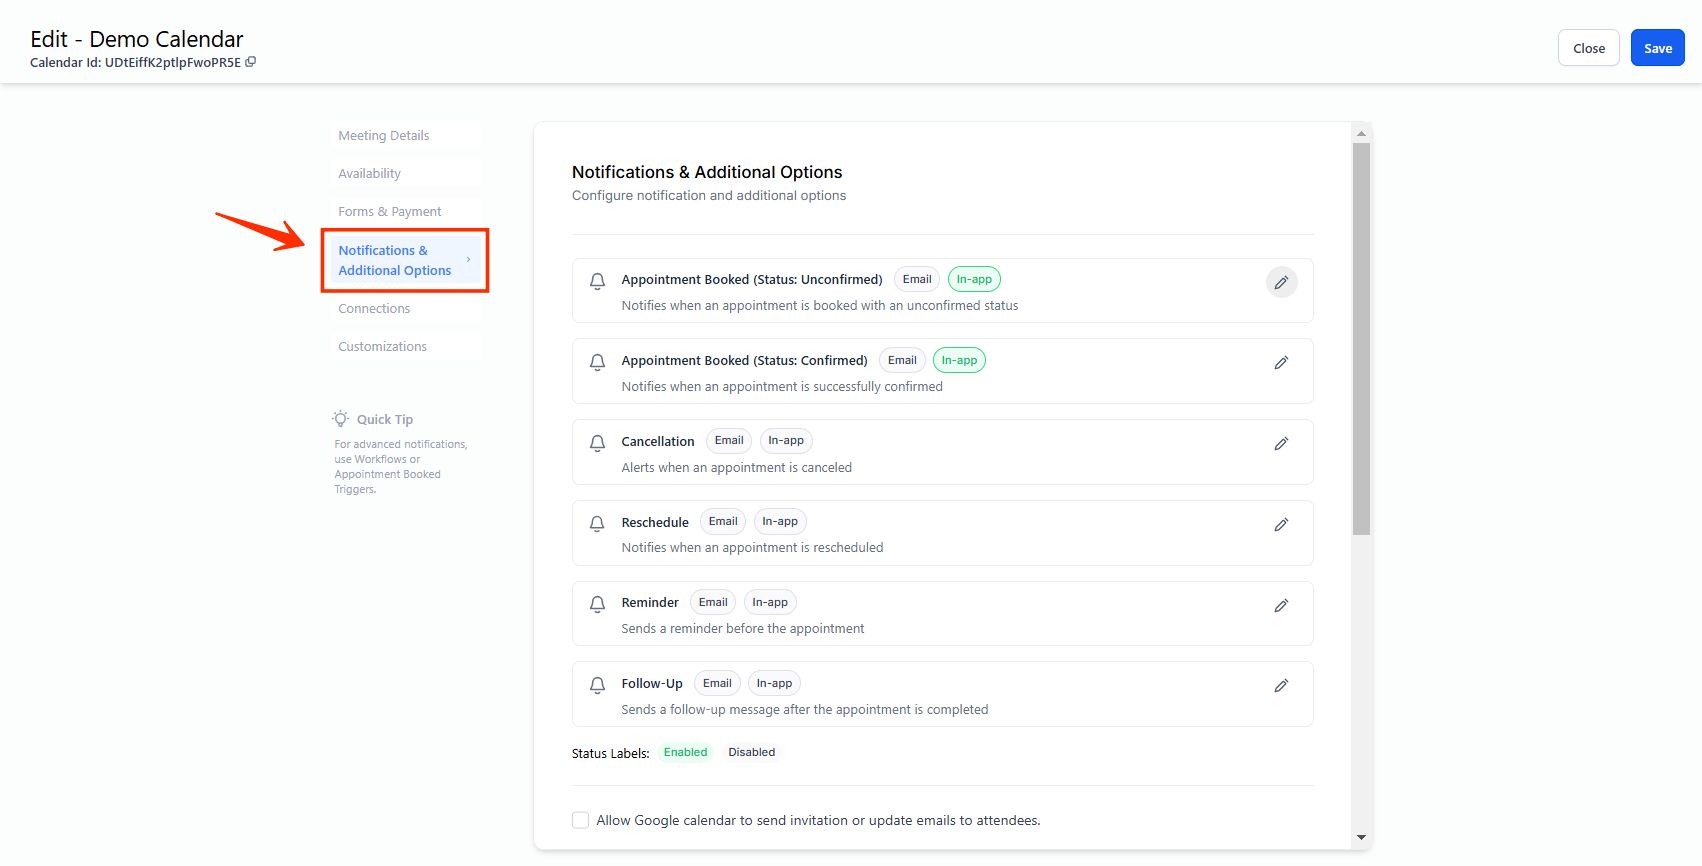
Task: Click the Disabled status label
Action: (x=751, y=753)
